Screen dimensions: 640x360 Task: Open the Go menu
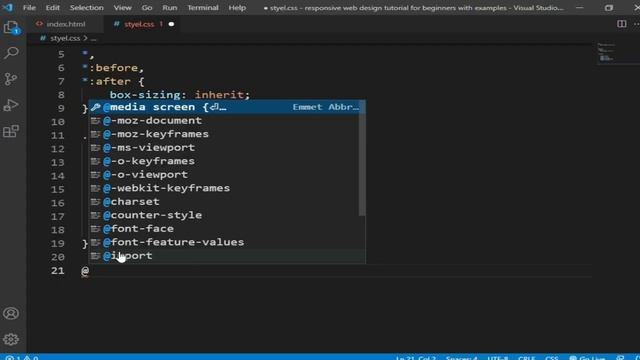coord(147,8)
